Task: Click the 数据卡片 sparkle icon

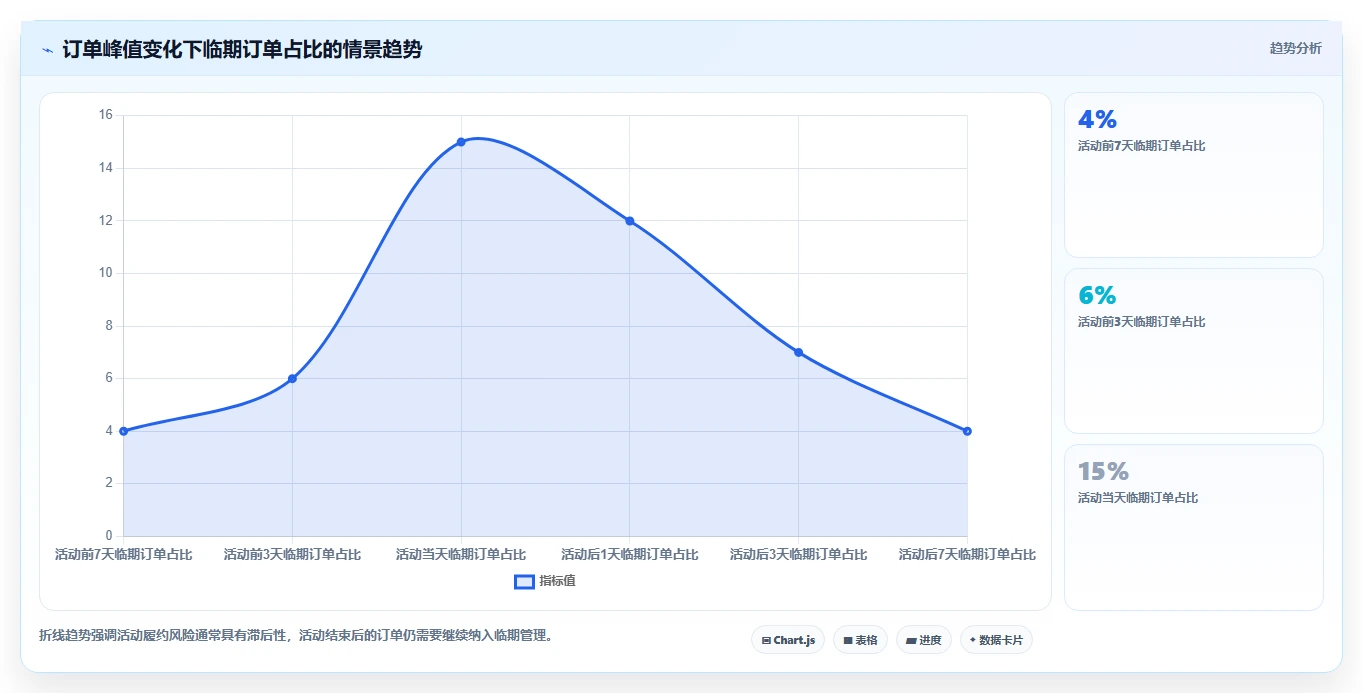Action: tap(973, 640)
